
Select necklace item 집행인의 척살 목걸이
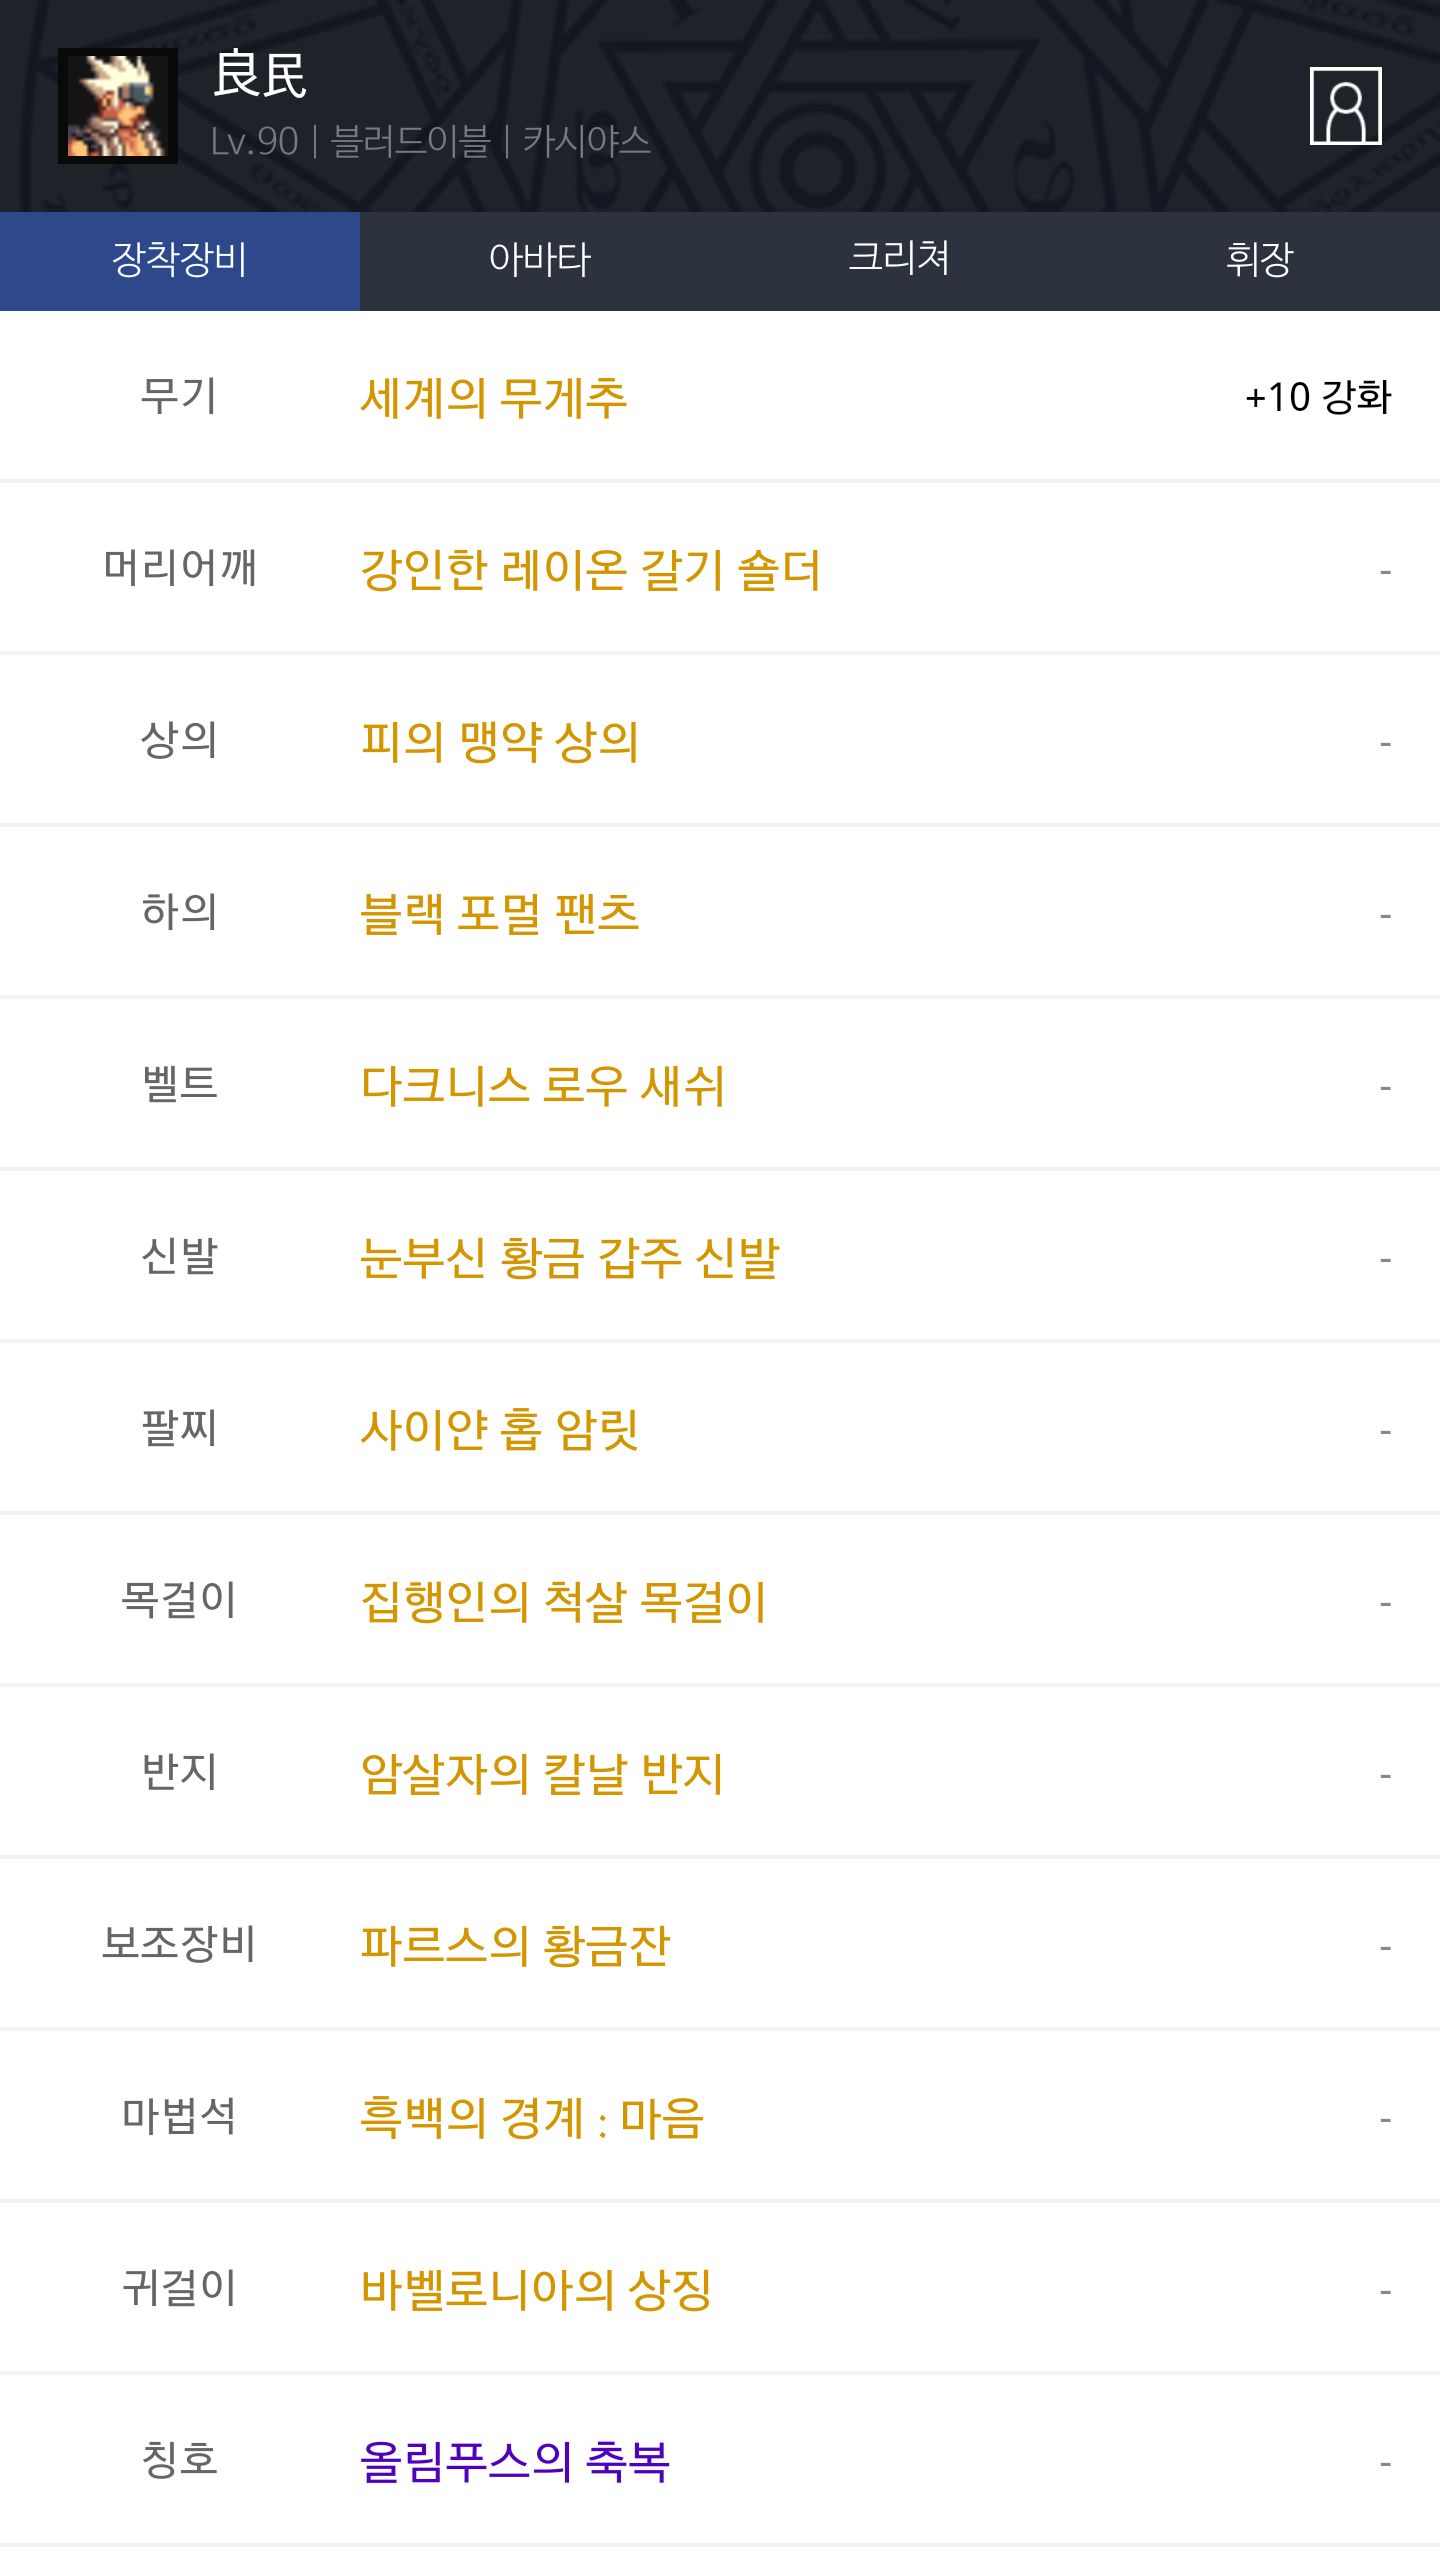563,1602
